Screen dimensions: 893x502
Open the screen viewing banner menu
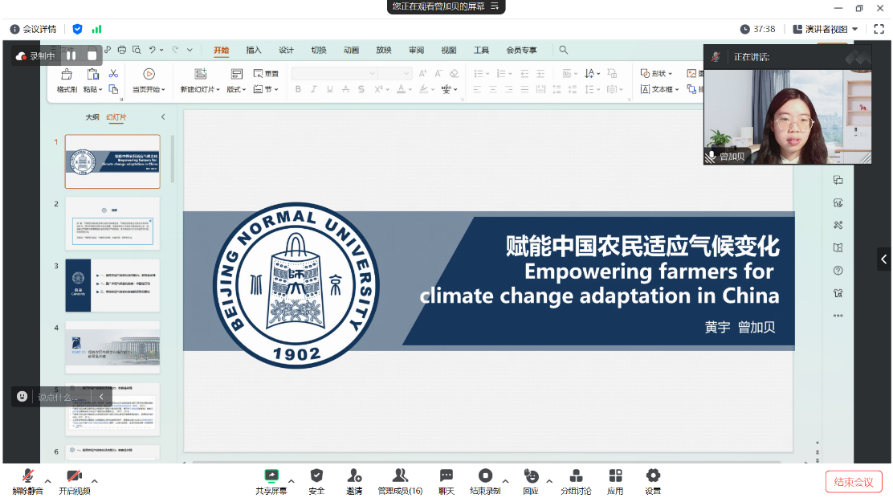pyautogui.click(x=494, y=6)
